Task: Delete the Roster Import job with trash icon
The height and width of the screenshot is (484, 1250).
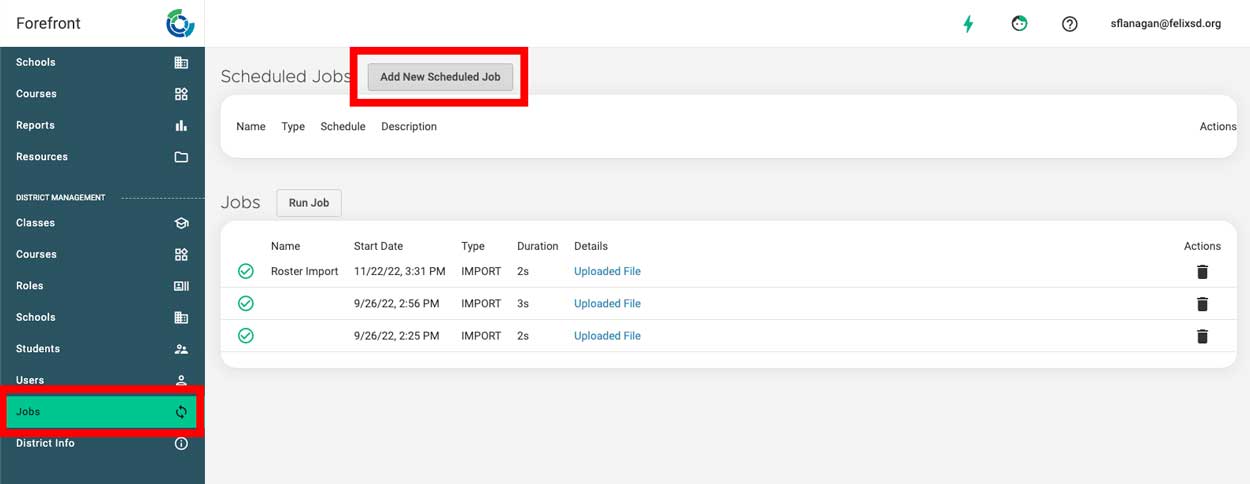Action: click(1202, 272)
